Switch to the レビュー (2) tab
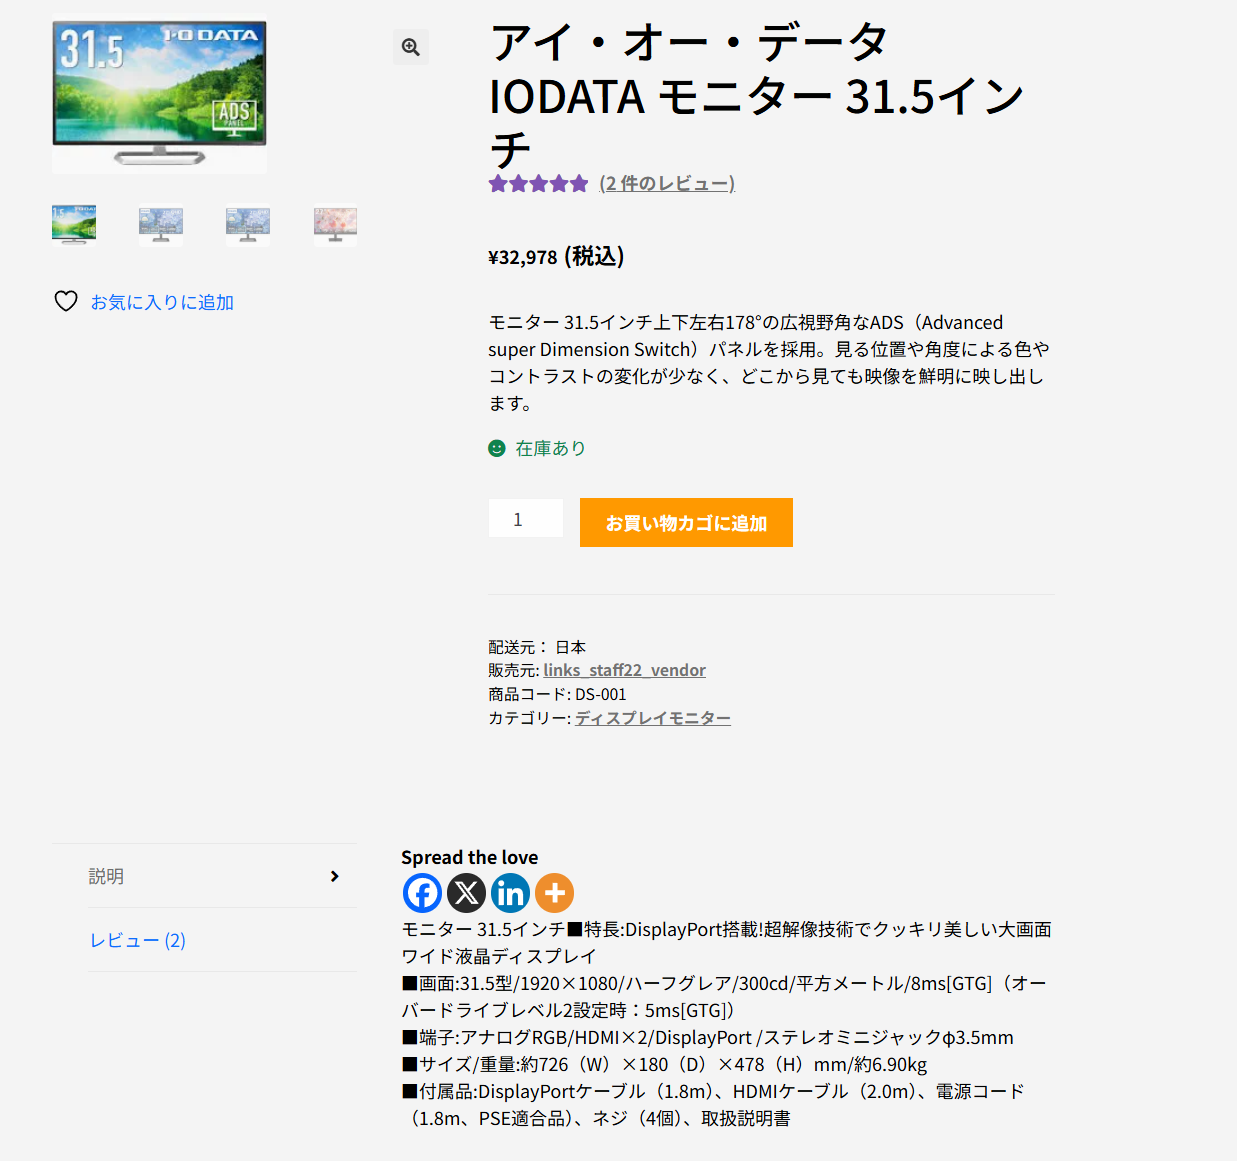1237x1161 pixels. coord(138,940)
